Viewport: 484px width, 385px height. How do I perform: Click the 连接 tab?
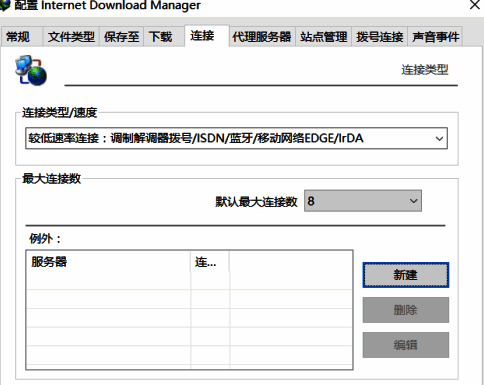[x=207, y=35]
